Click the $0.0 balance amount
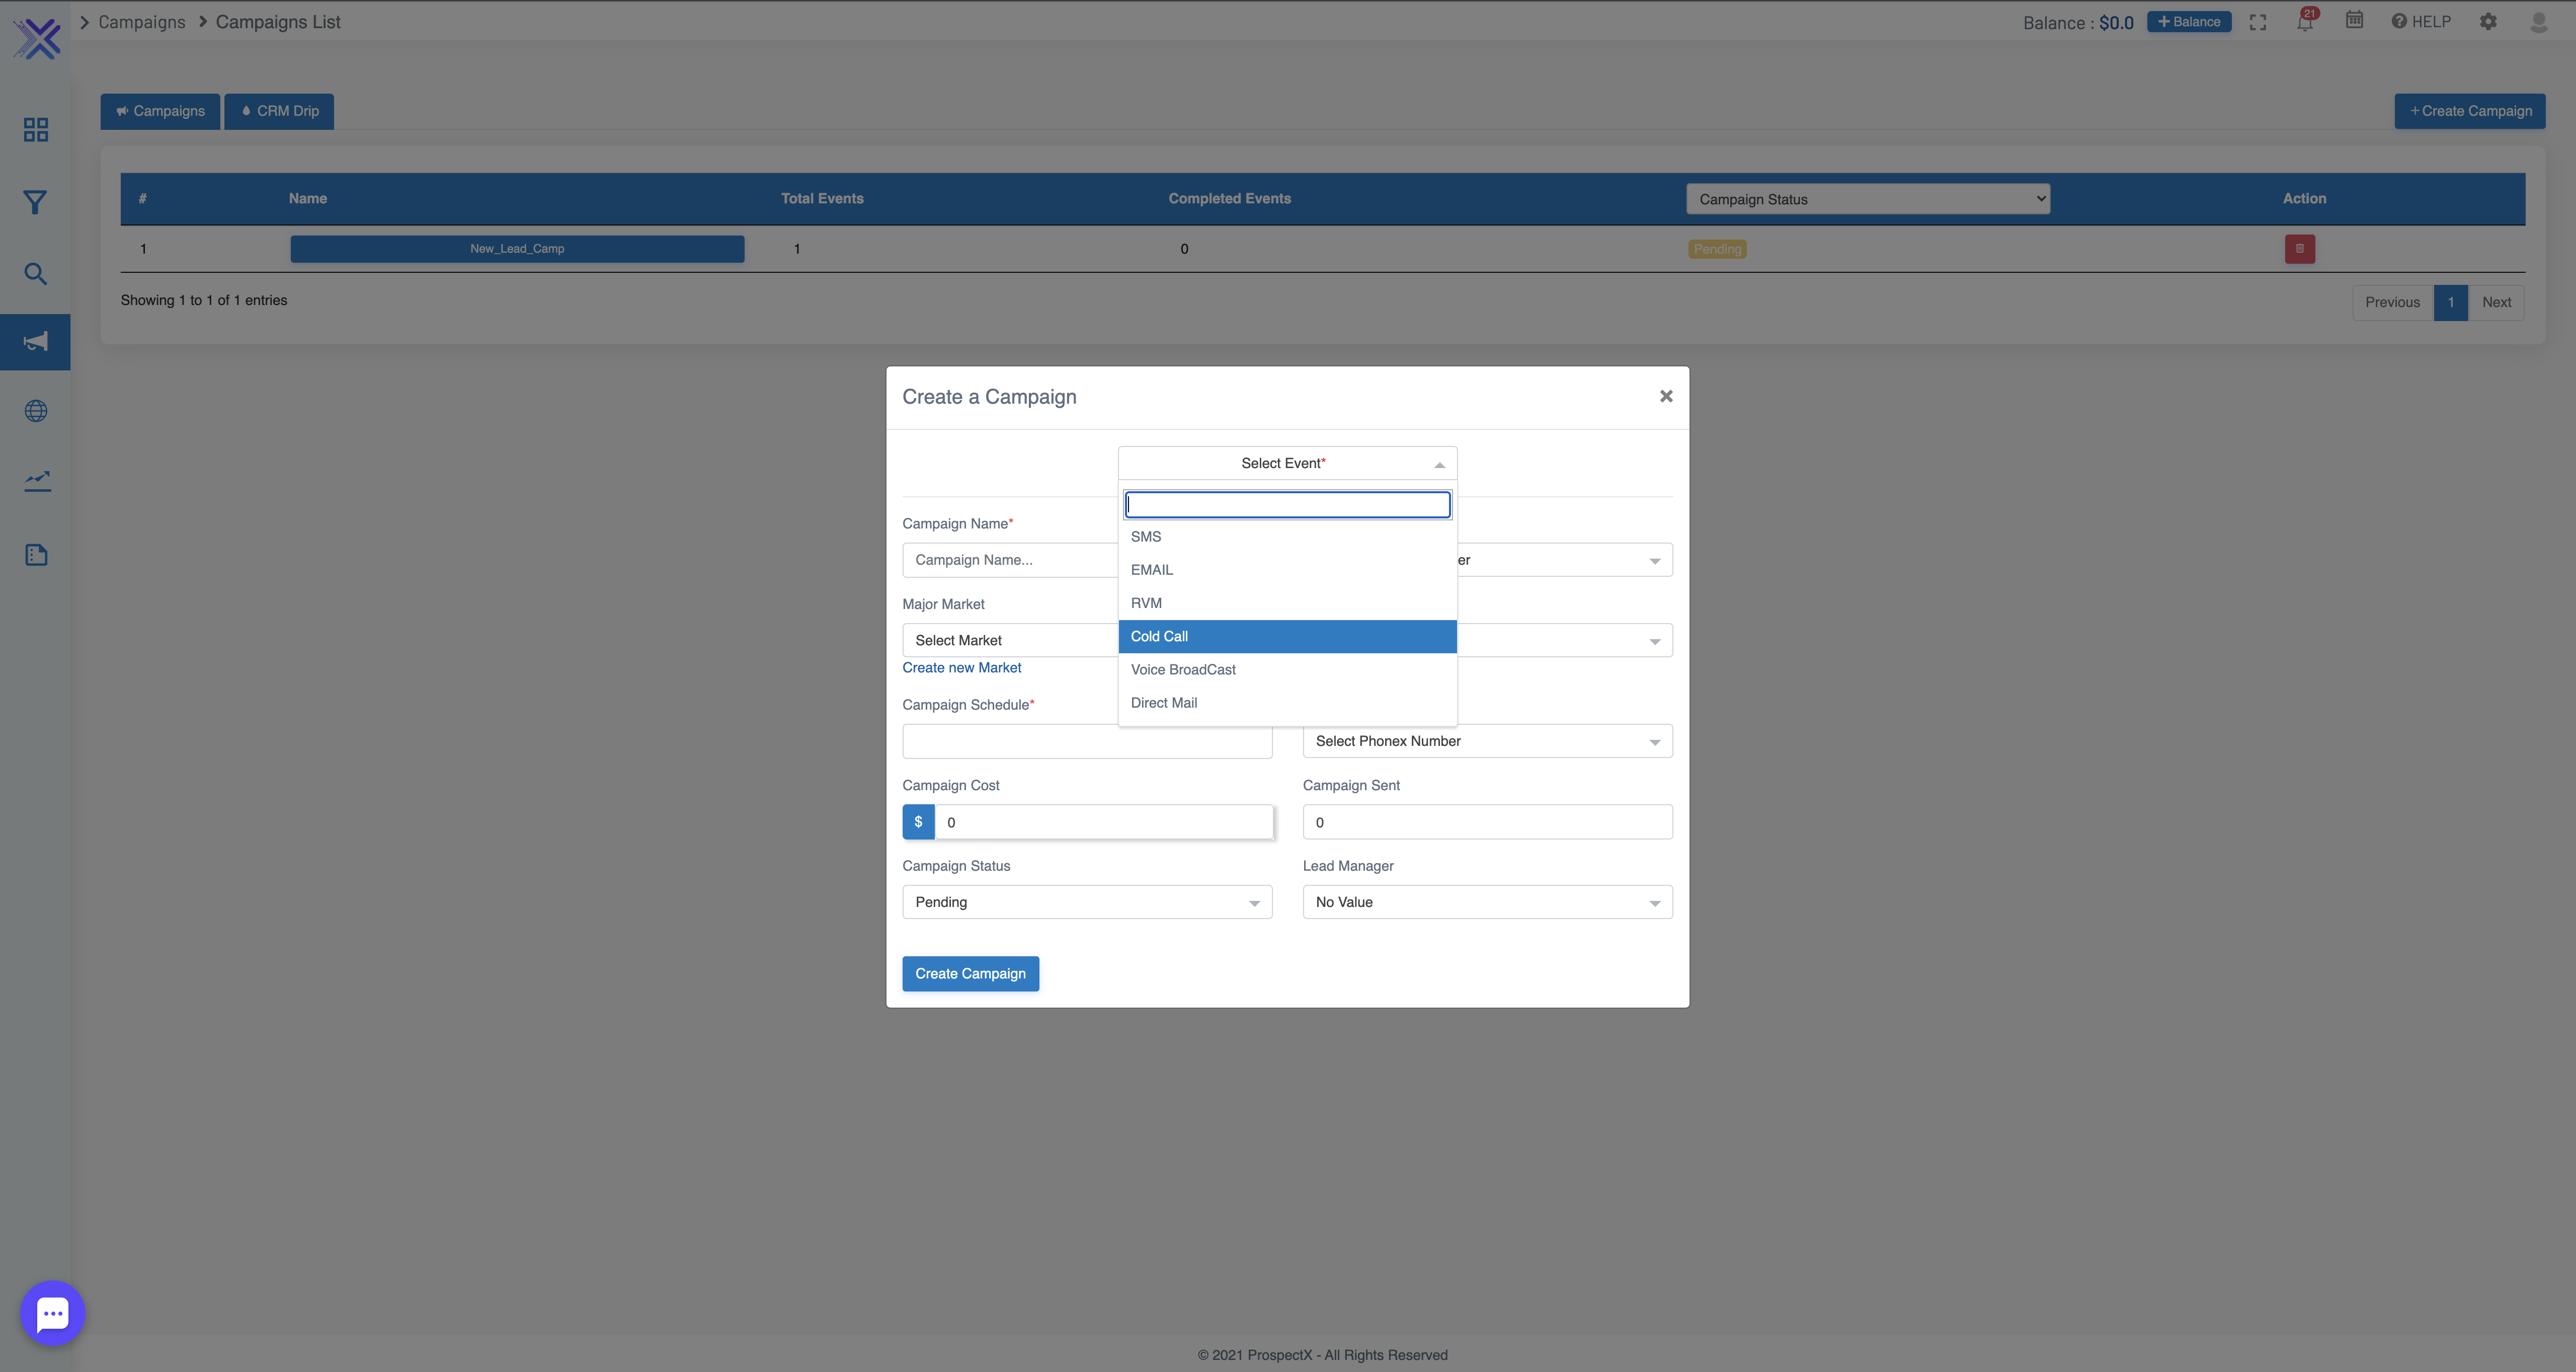 tap(2116, 23)
